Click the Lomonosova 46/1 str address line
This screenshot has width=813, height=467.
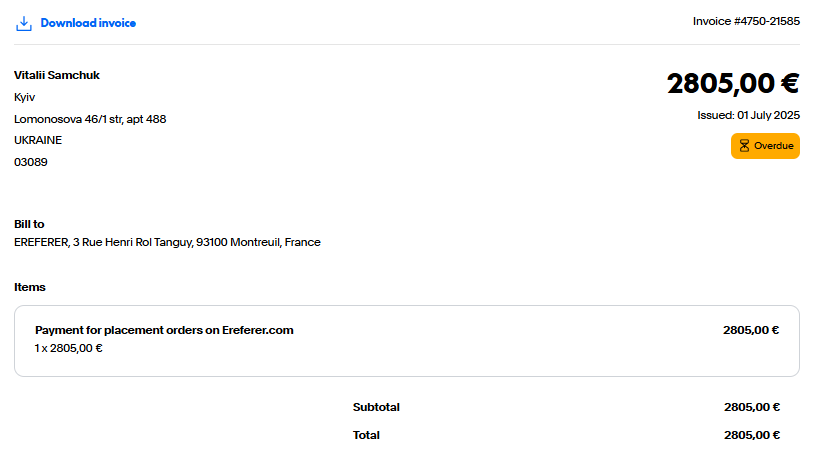(90, 119)
